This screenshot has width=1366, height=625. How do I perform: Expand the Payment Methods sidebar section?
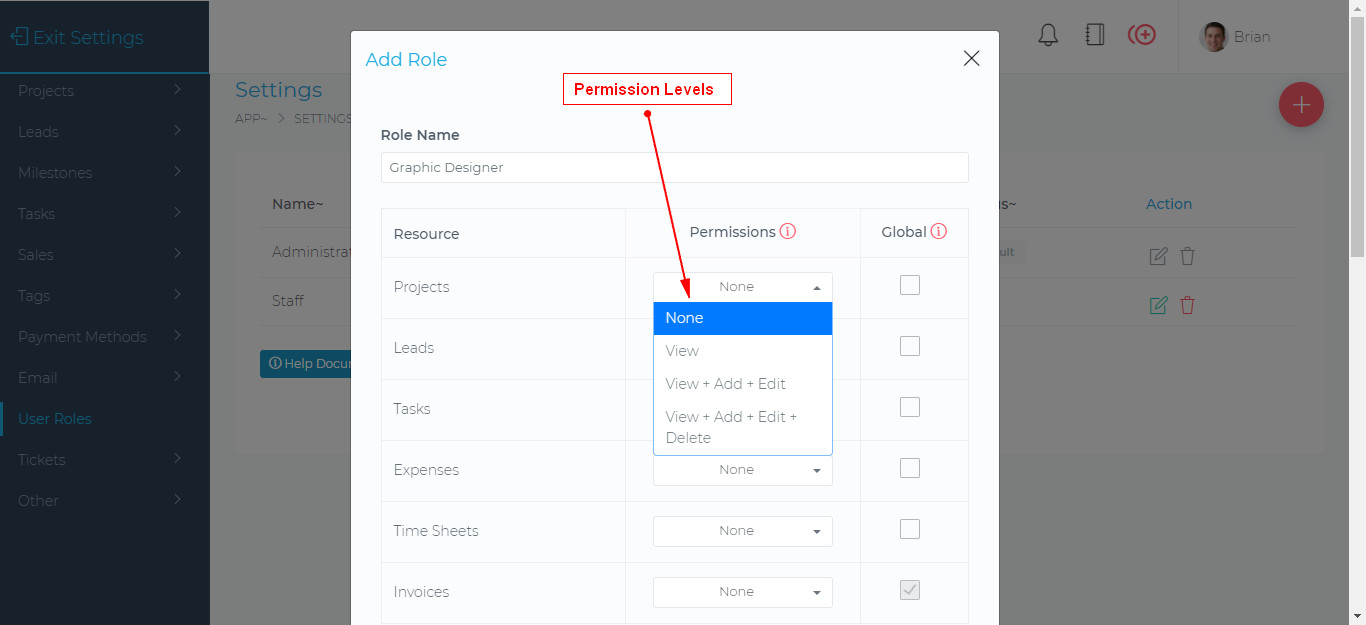(83, 336)
